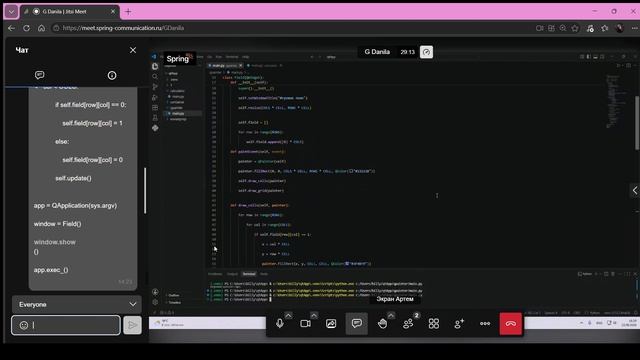The height and width of the screenshot is (360, 640).
Task: Open the browser home page
Action: point(42,28)
